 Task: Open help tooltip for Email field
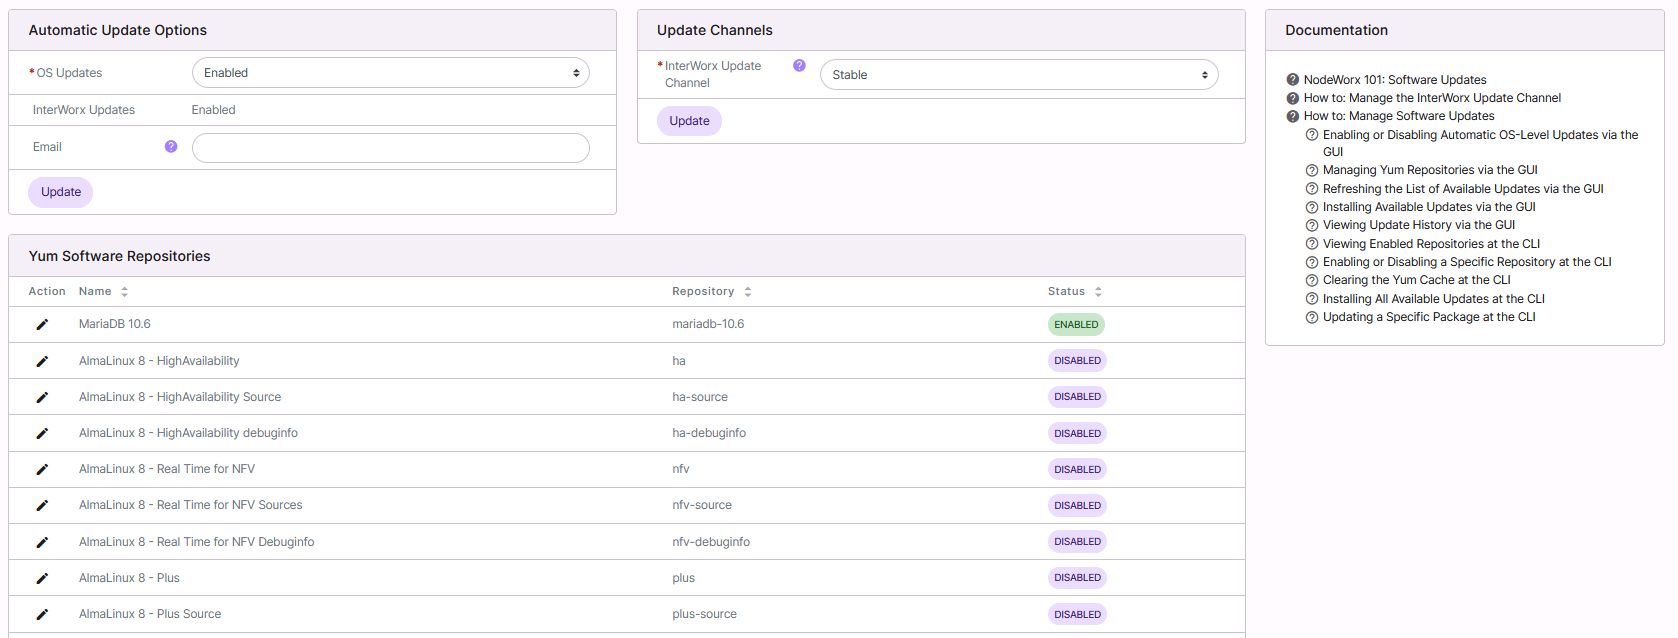[171, 147]
